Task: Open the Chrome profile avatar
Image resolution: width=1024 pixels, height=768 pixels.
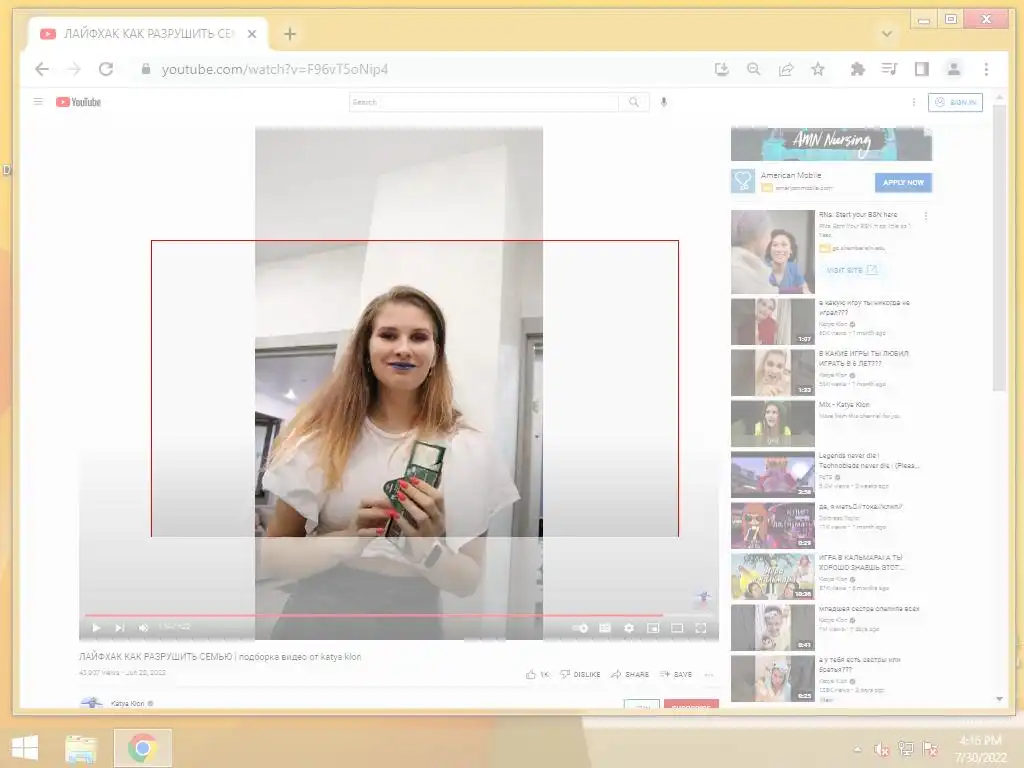Action: click(x=953, y=69)
